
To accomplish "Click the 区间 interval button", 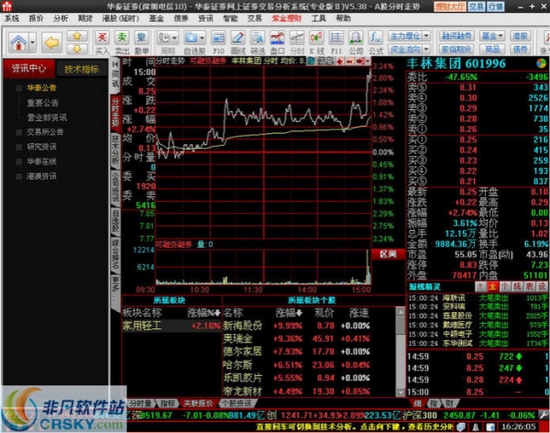I will [388, 254].
